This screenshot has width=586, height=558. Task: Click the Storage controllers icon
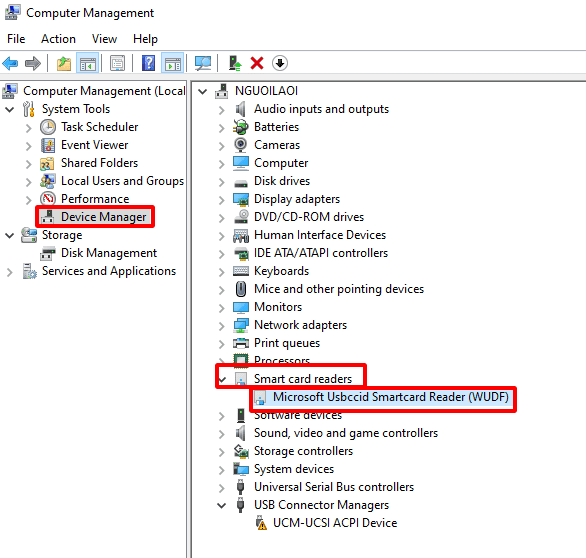pyautogui.click(x=241, y=451)
